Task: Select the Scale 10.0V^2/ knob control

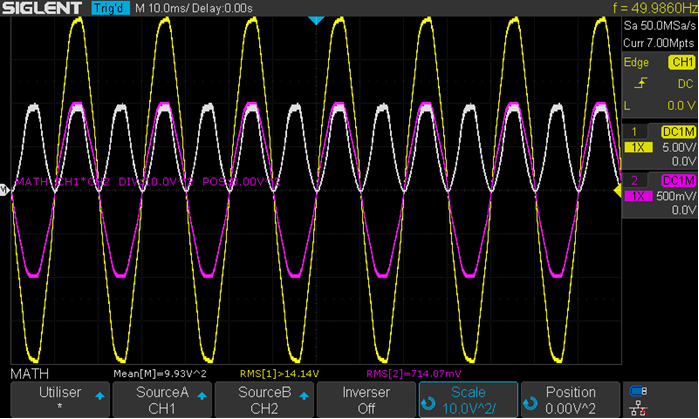Action: point(468,399)
